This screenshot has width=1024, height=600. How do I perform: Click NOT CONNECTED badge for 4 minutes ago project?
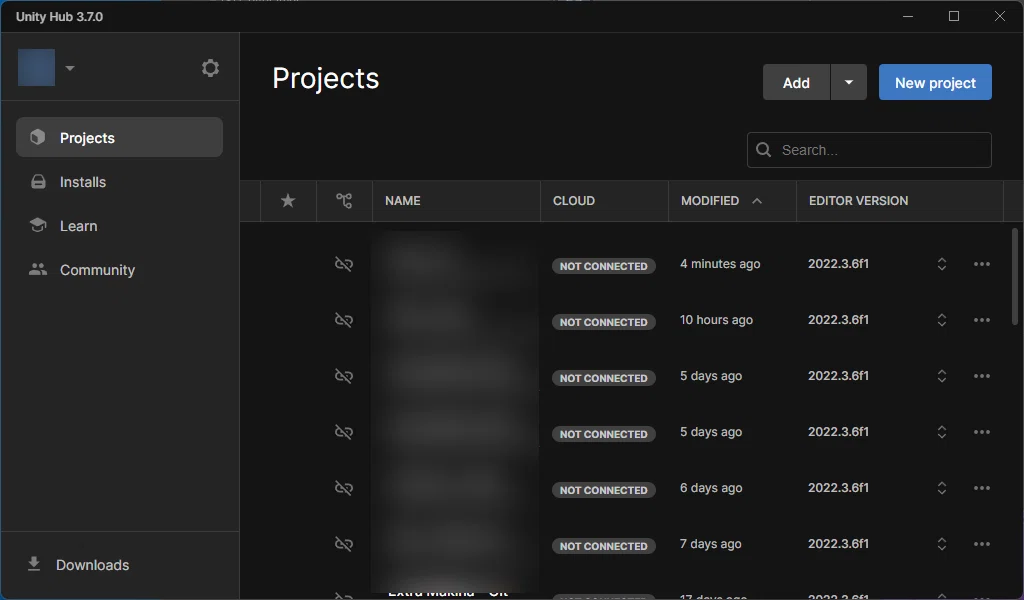point(603,266)
